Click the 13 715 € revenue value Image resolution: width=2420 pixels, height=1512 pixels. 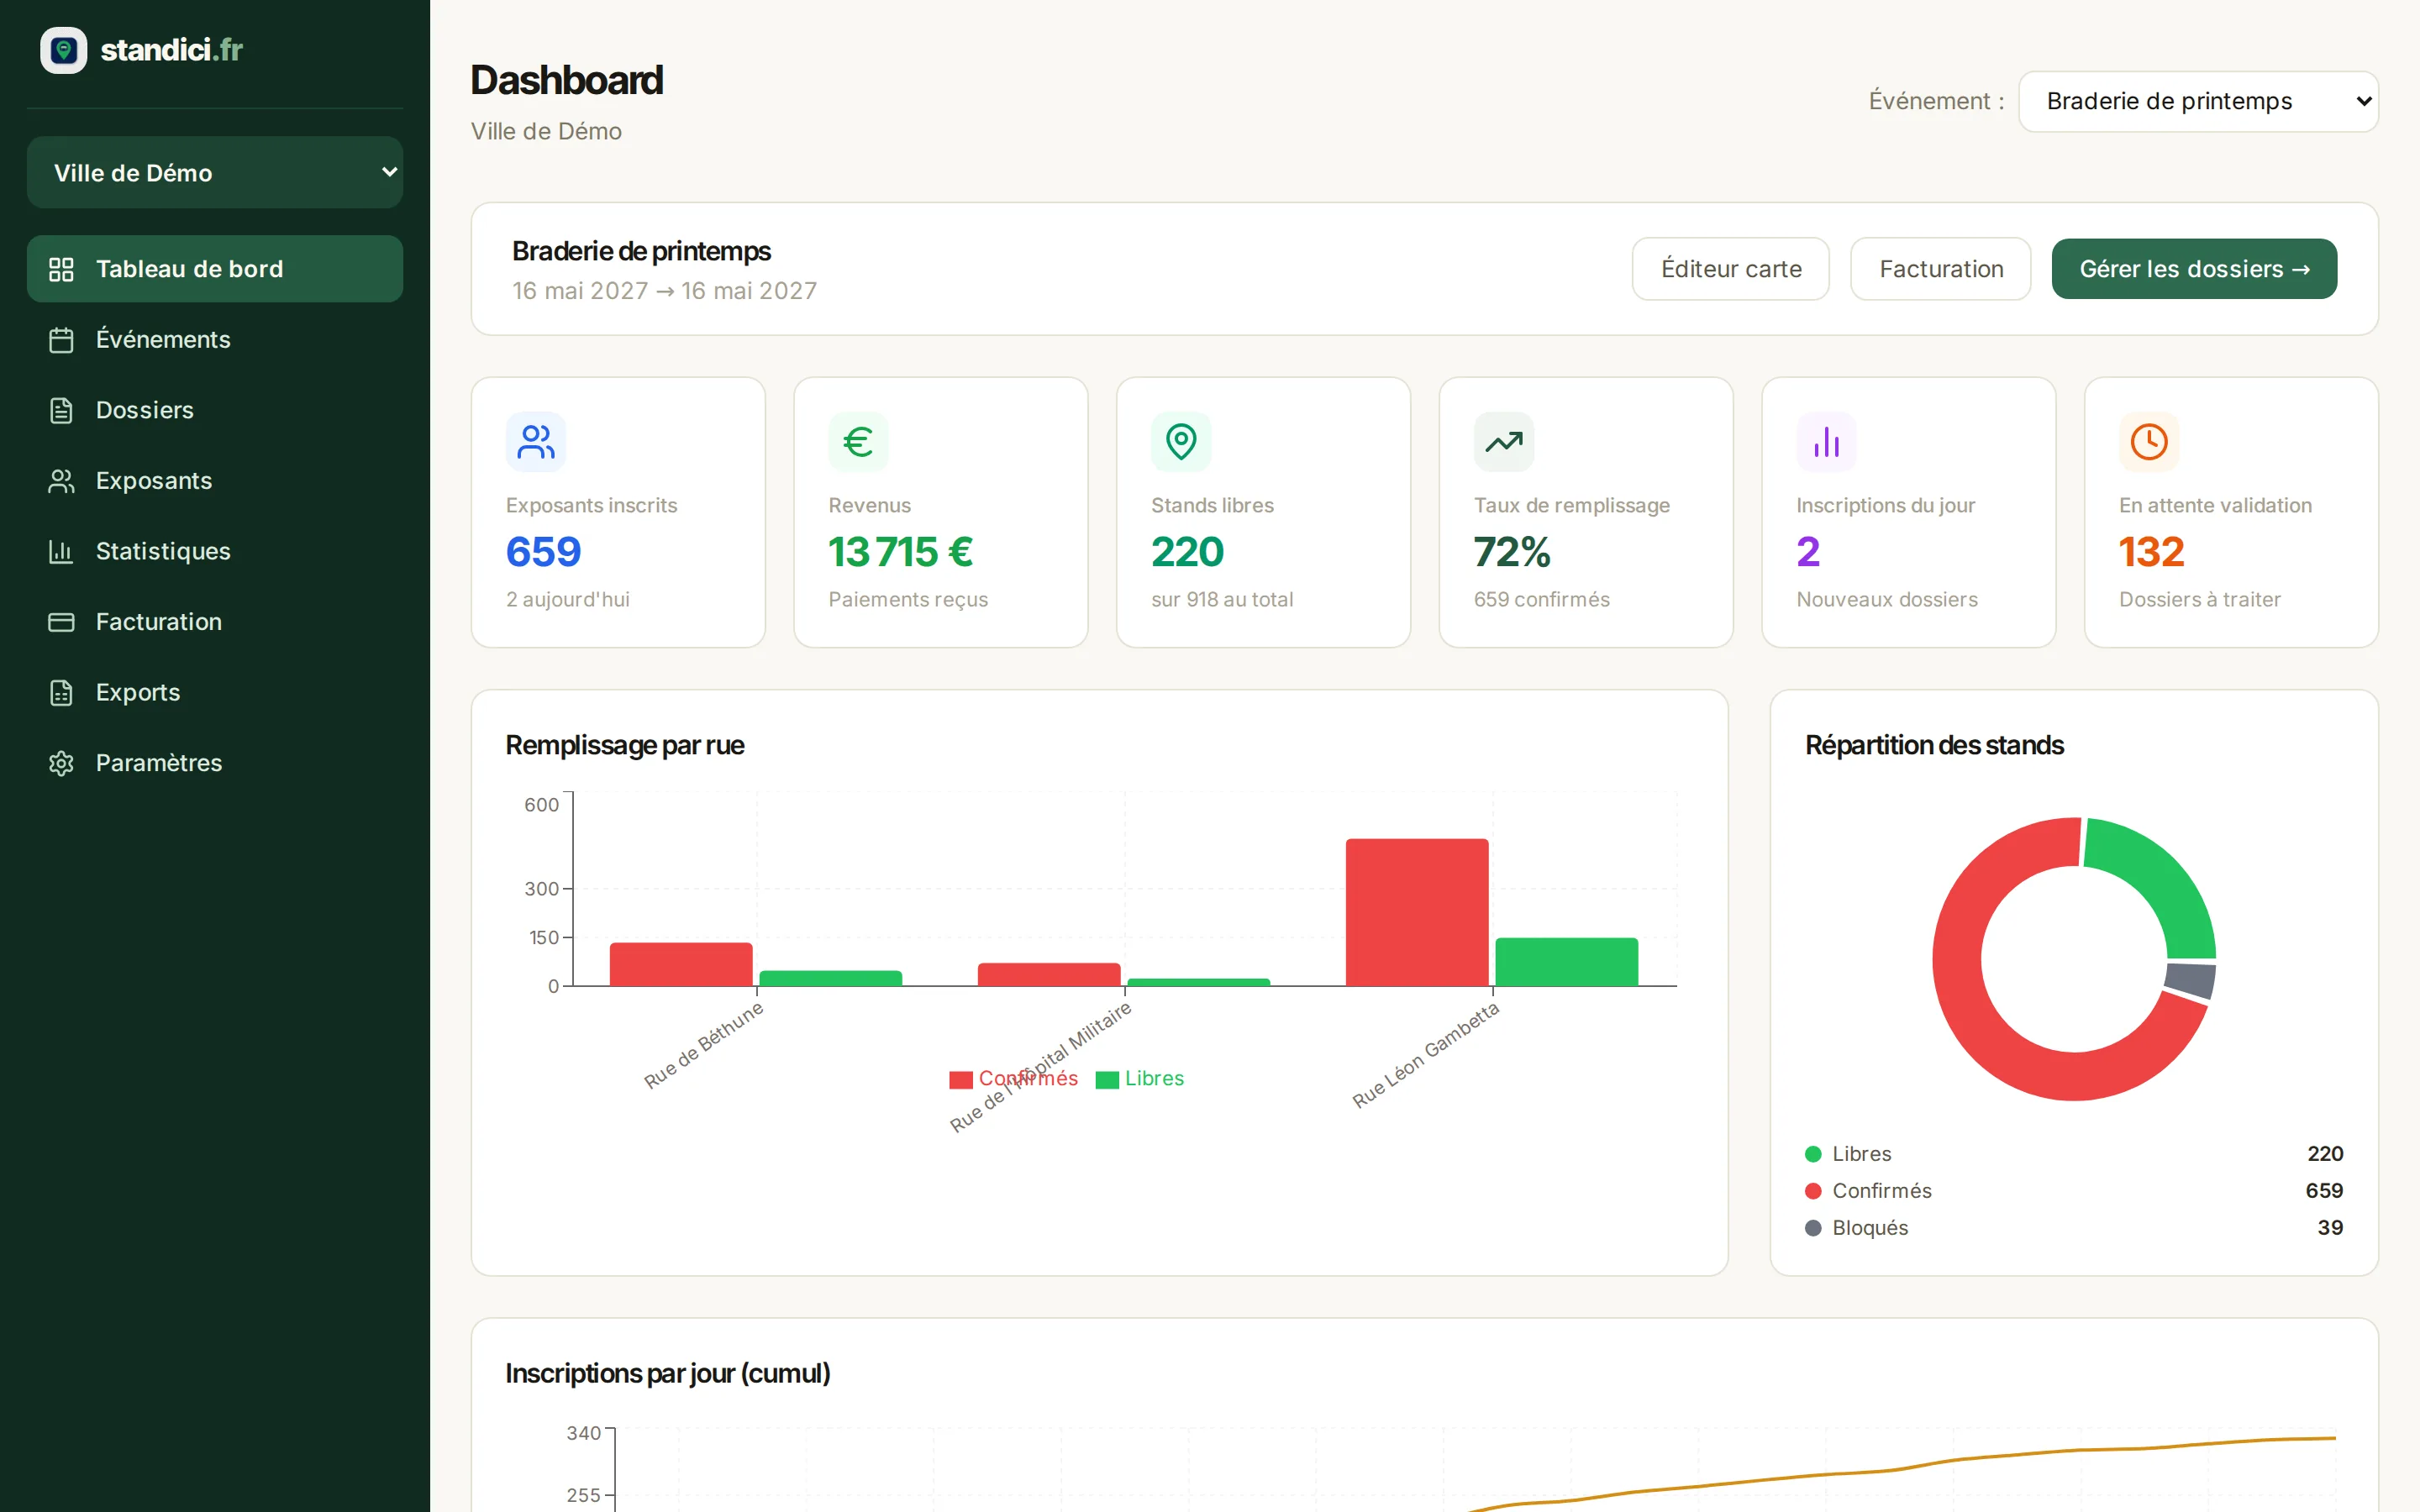(x=901, y=552)
